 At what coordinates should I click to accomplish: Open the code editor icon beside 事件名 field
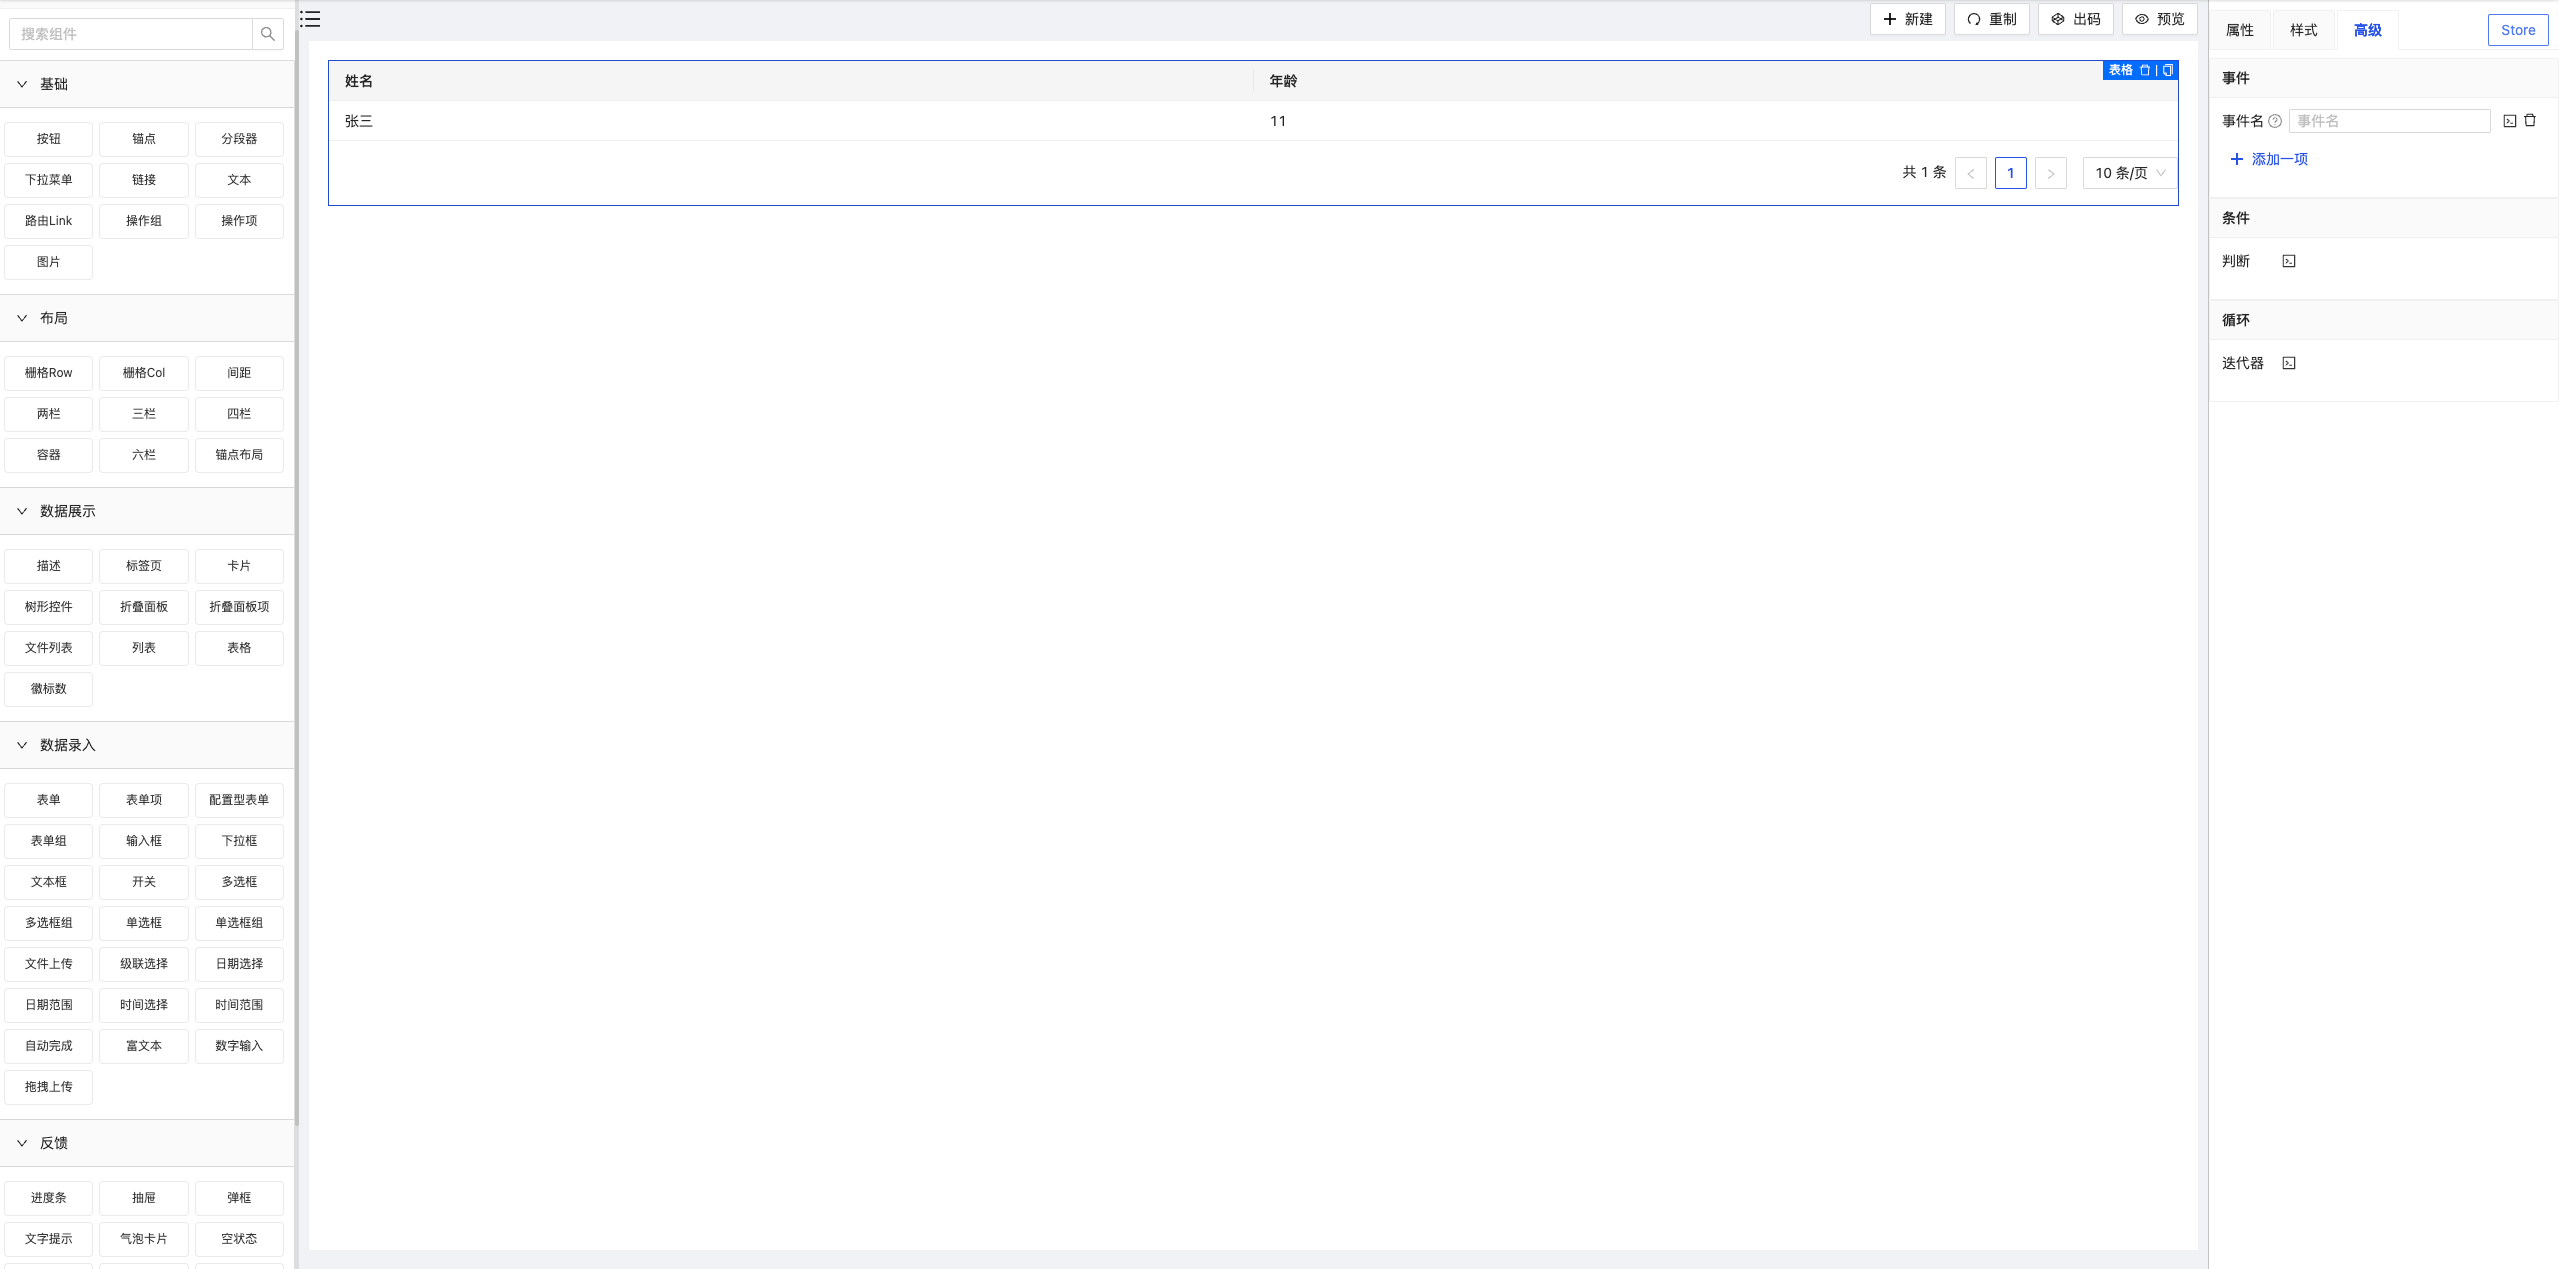[x=2509, y=121]
